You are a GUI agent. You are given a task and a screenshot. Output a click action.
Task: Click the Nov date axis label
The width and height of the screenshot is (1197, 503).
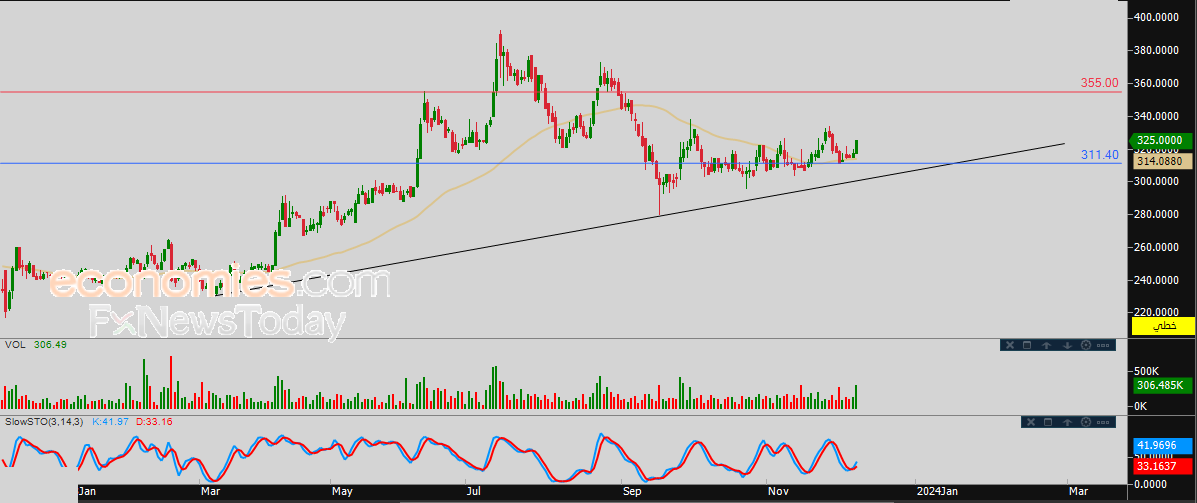pos(777,491)
